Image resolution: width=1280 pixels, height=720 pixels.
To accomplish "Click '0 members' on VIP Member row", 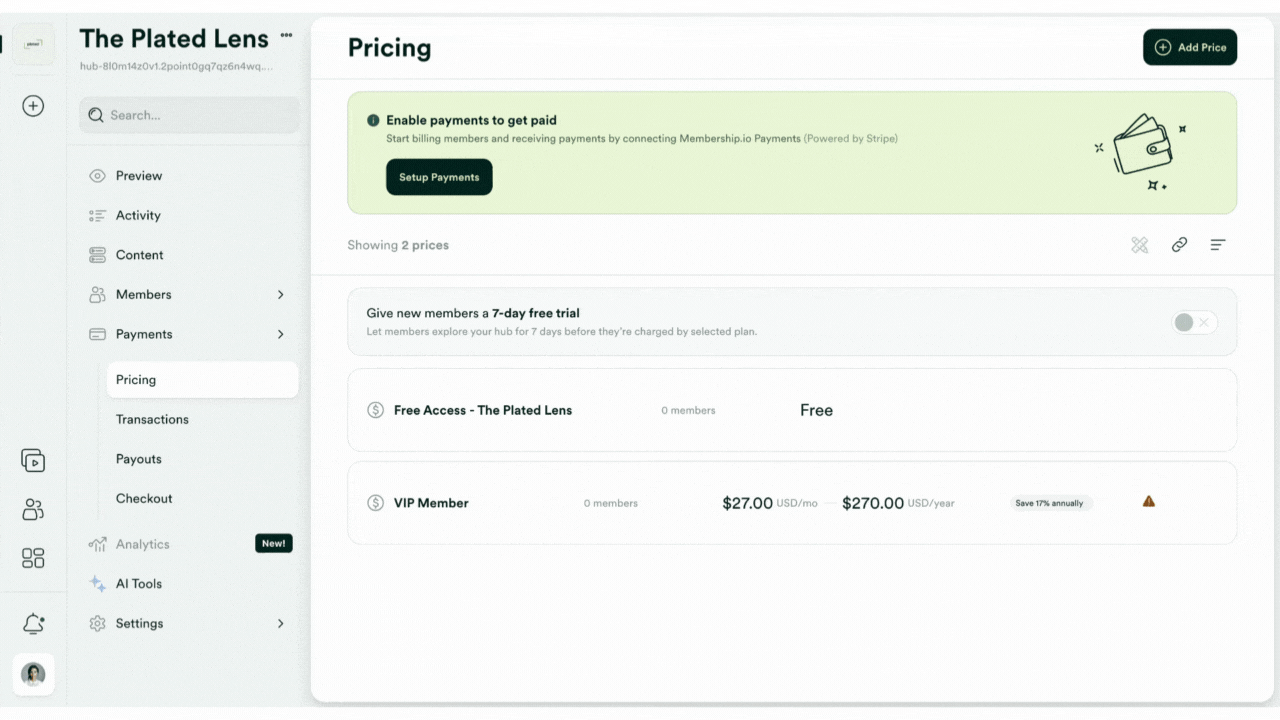I will pos(611,503).
